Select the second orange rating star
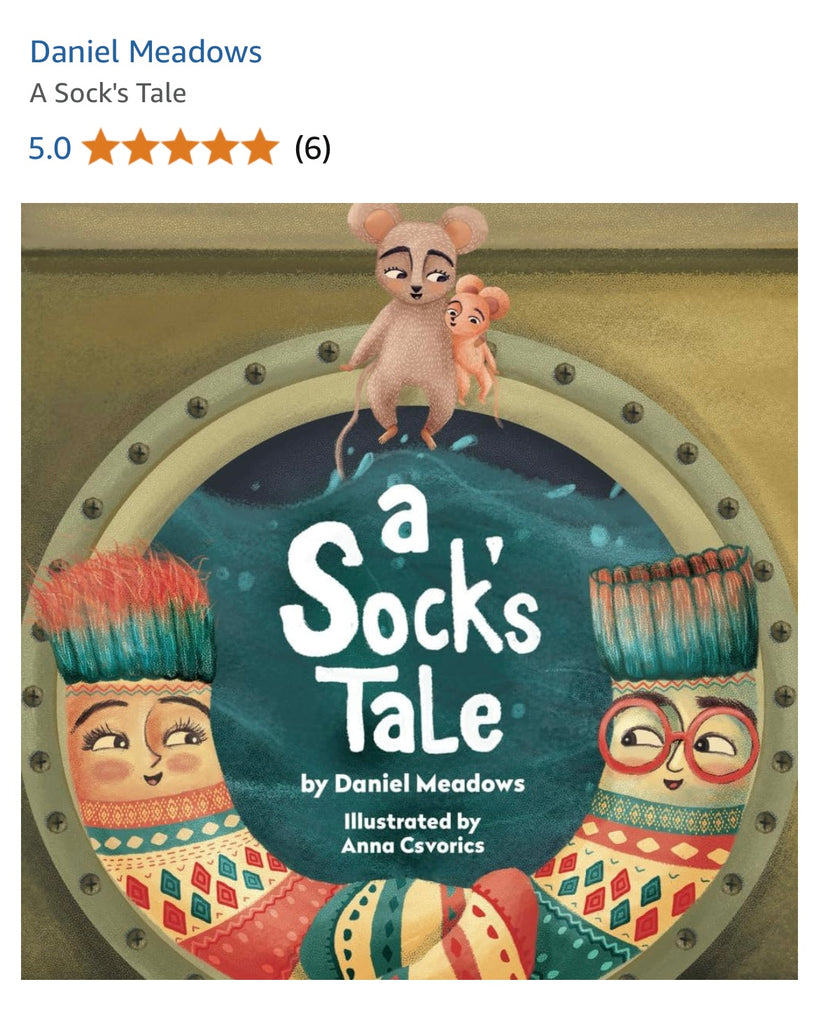Viewport: 819px width, 1024px height. (x=142, y=147)
